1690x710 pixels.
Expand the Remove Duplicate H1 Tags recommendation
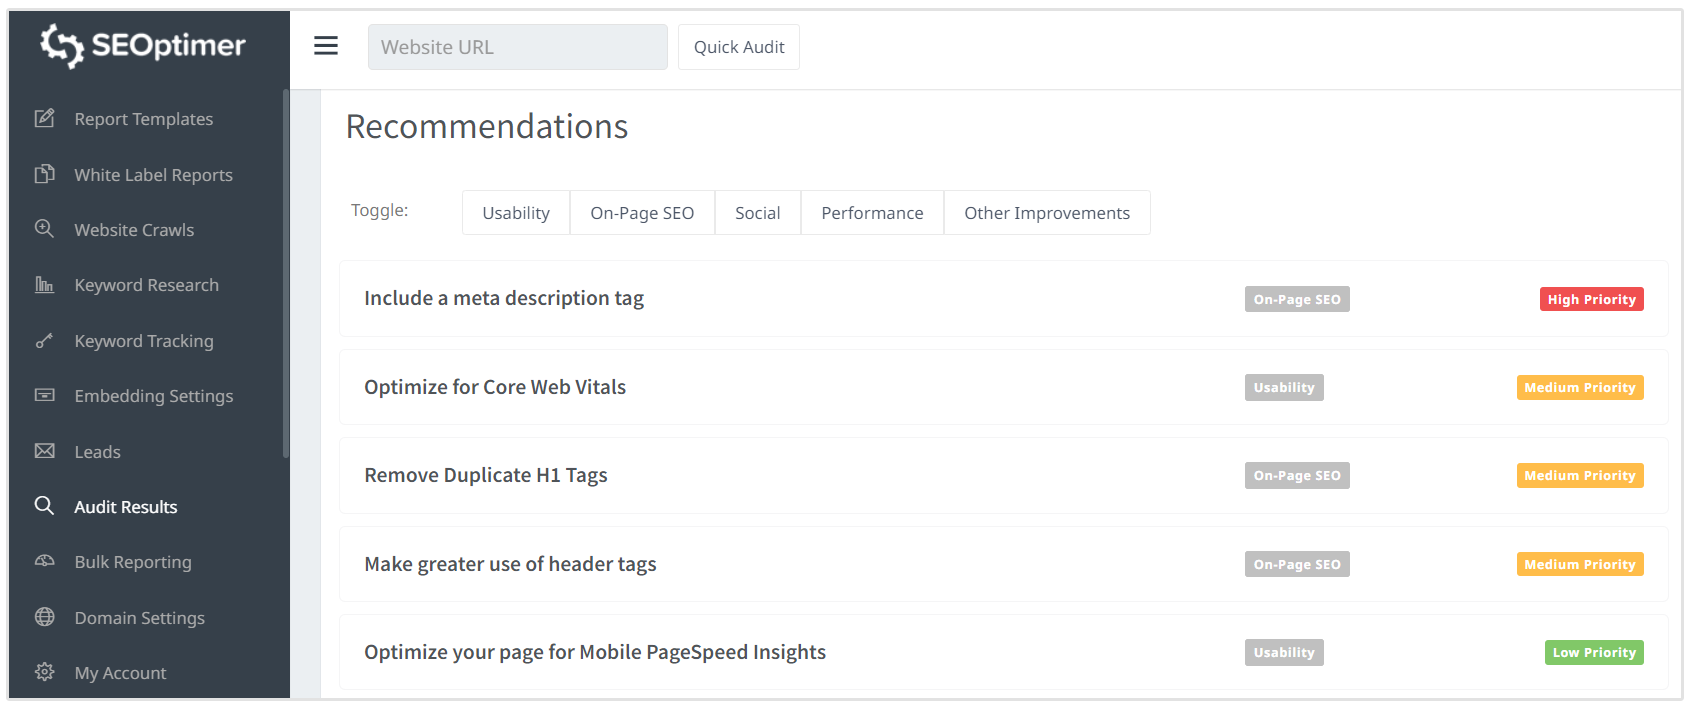[486, 475]
